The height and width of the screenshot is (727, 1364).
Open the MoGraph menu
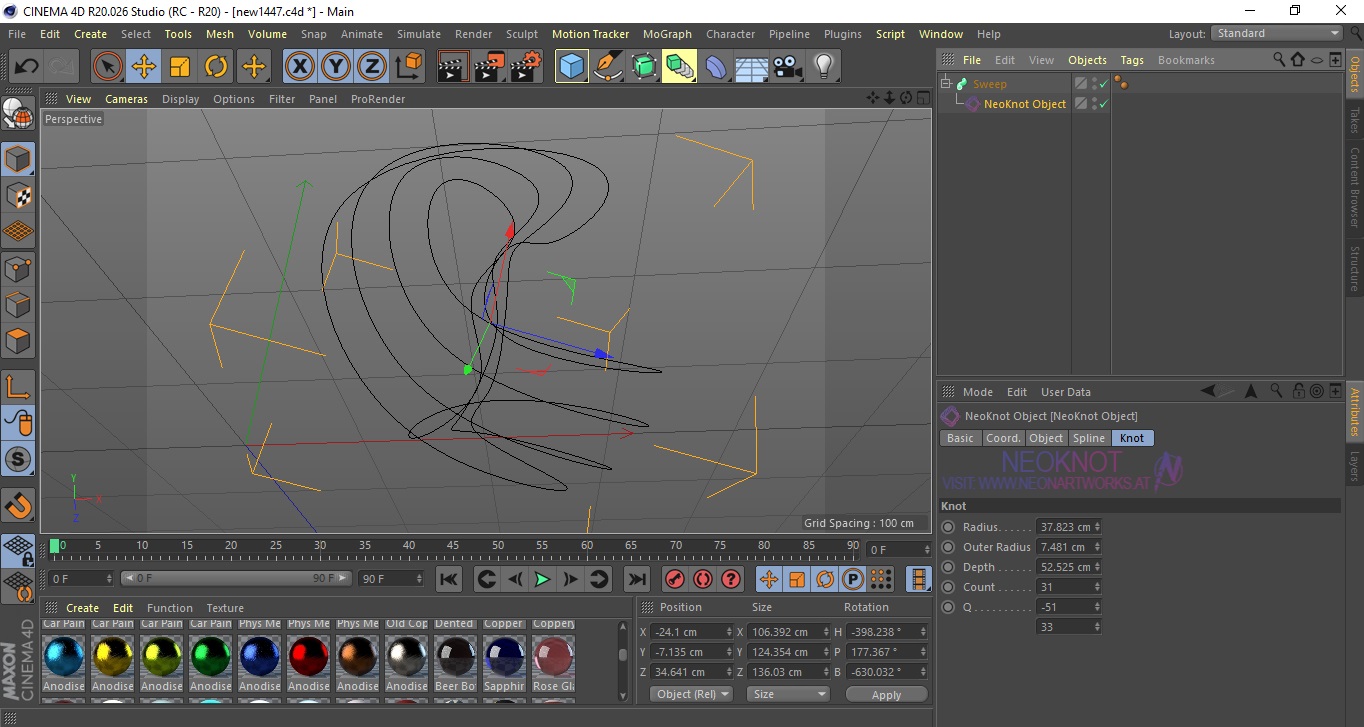click(667, 34)
